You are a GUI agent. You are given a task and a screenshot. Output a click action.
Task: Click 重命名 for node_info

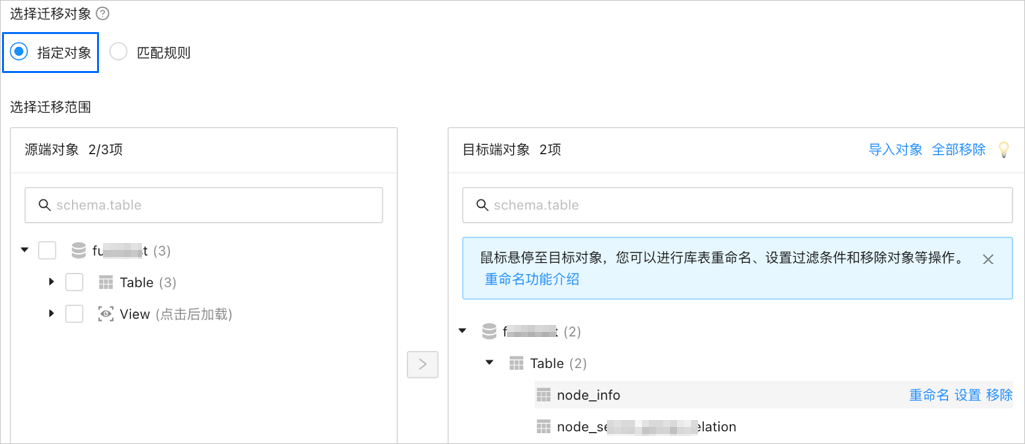[929, 395]
